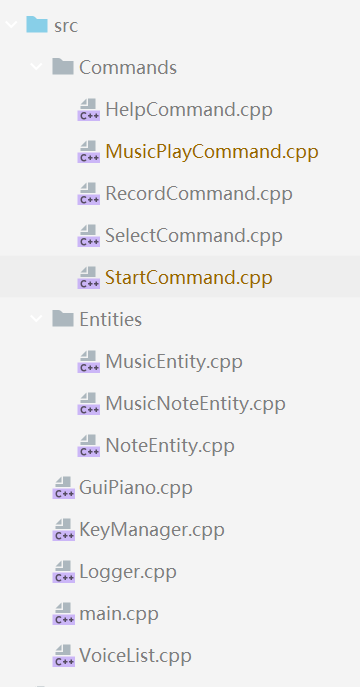Click the C++ icon beside GuiPiano.cpp

tap(64, 488)
